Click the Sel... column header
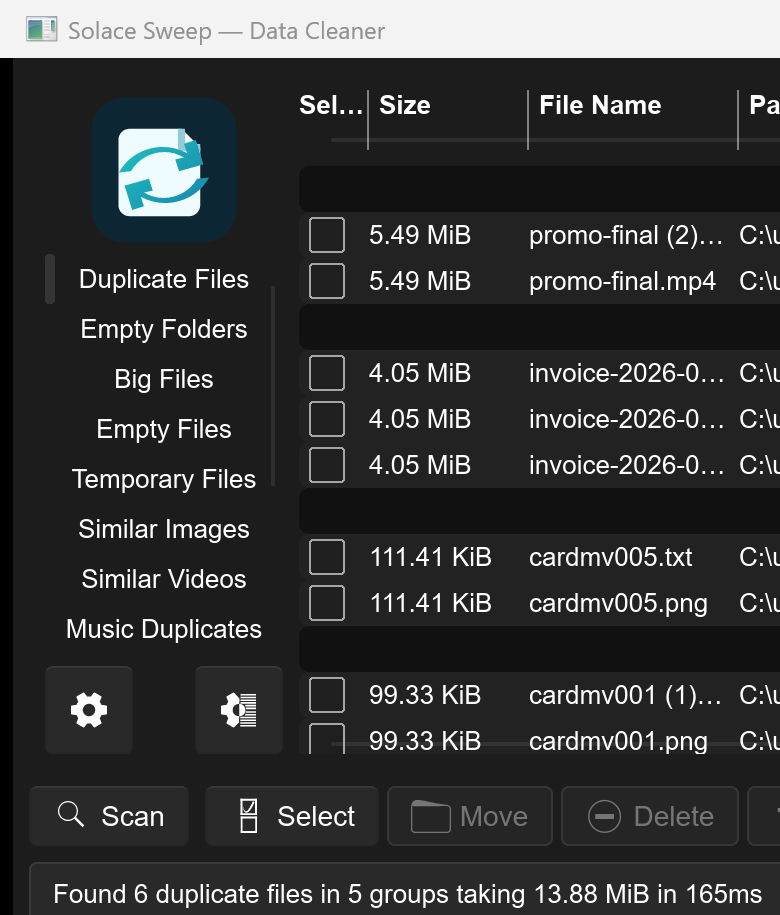780x915 pixels. (331, 106)
